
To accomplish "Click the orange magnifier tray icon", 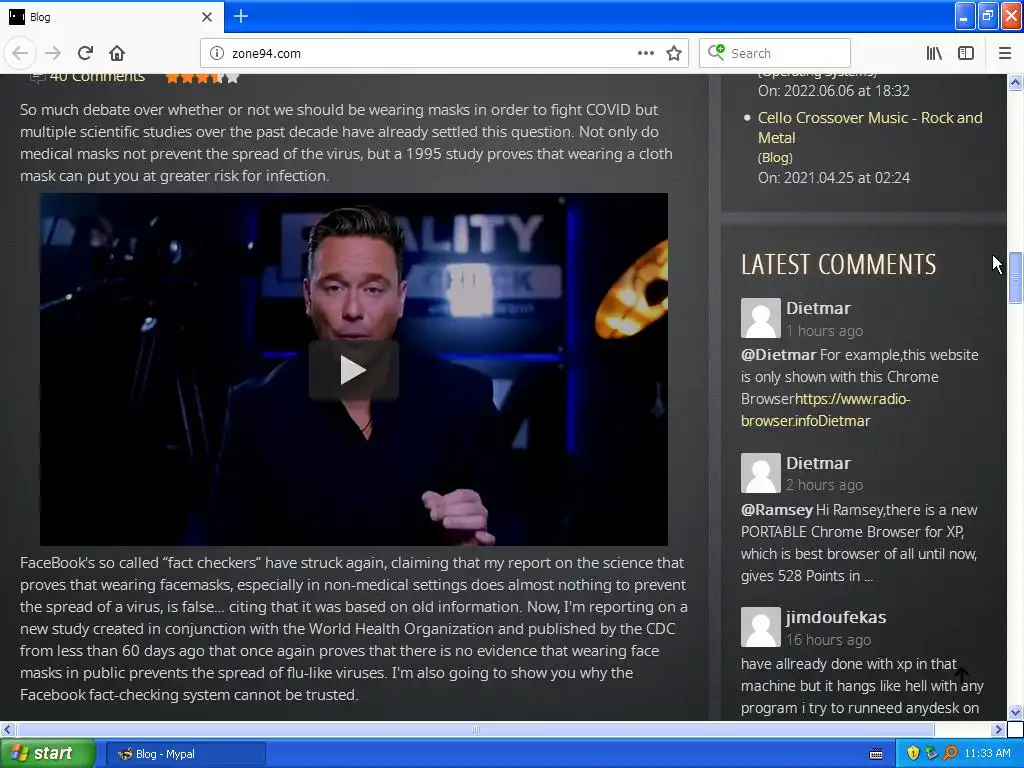I will 950,754.
